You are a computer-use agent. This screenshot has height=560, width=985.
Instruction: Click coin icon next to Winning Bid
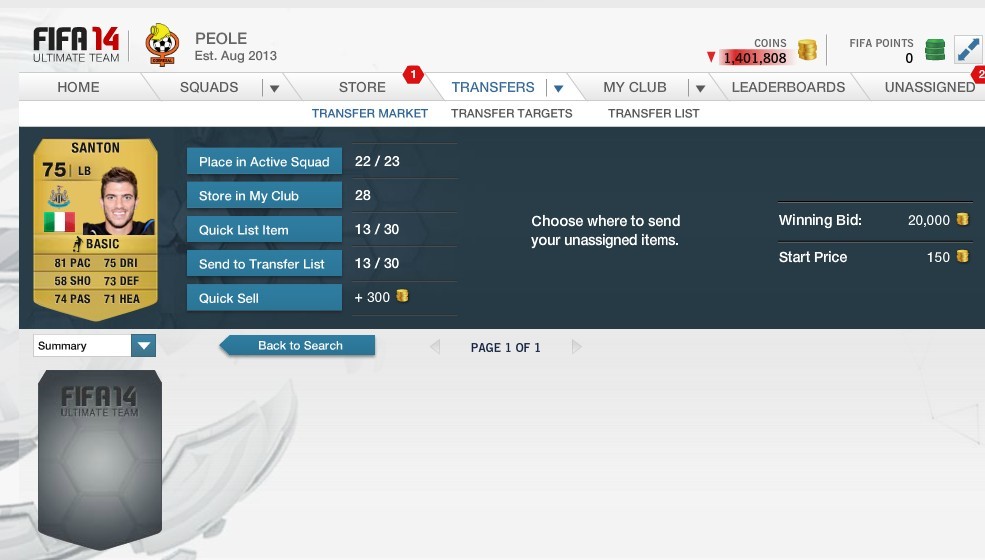962,219
